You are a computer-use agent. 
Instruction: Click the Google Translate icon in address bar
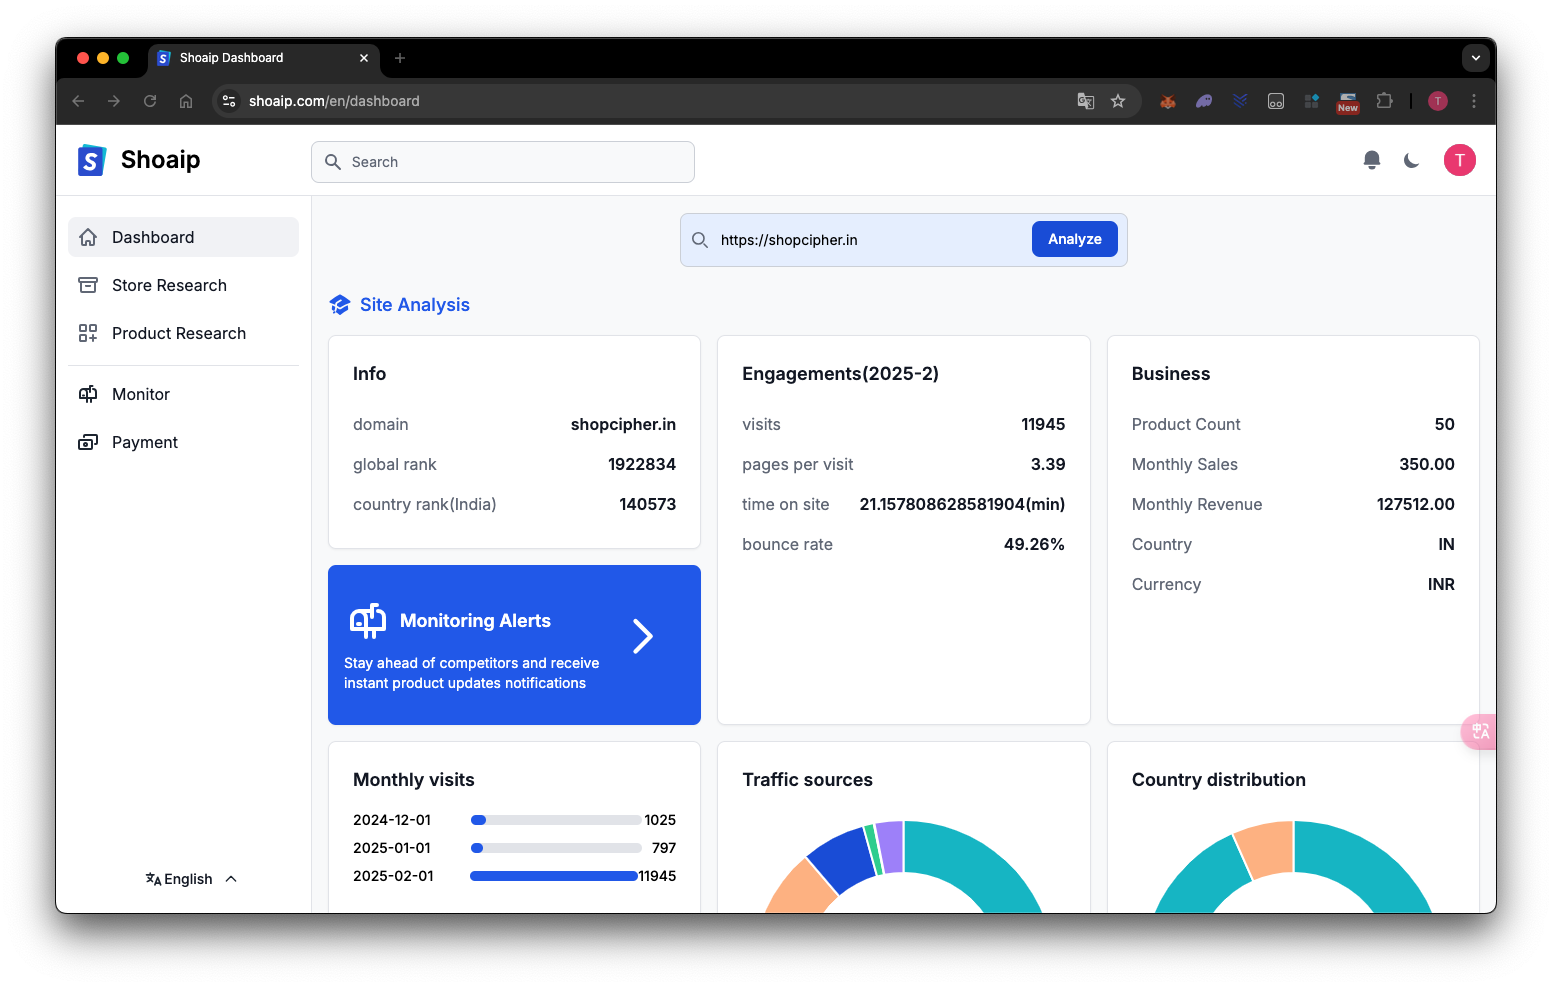[1085, 101]
